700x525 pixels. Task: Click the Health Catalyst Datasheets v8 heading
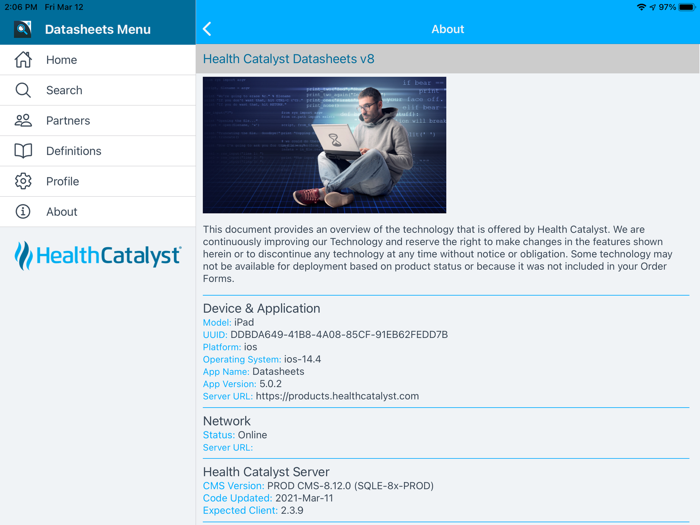tap(289, 59)
